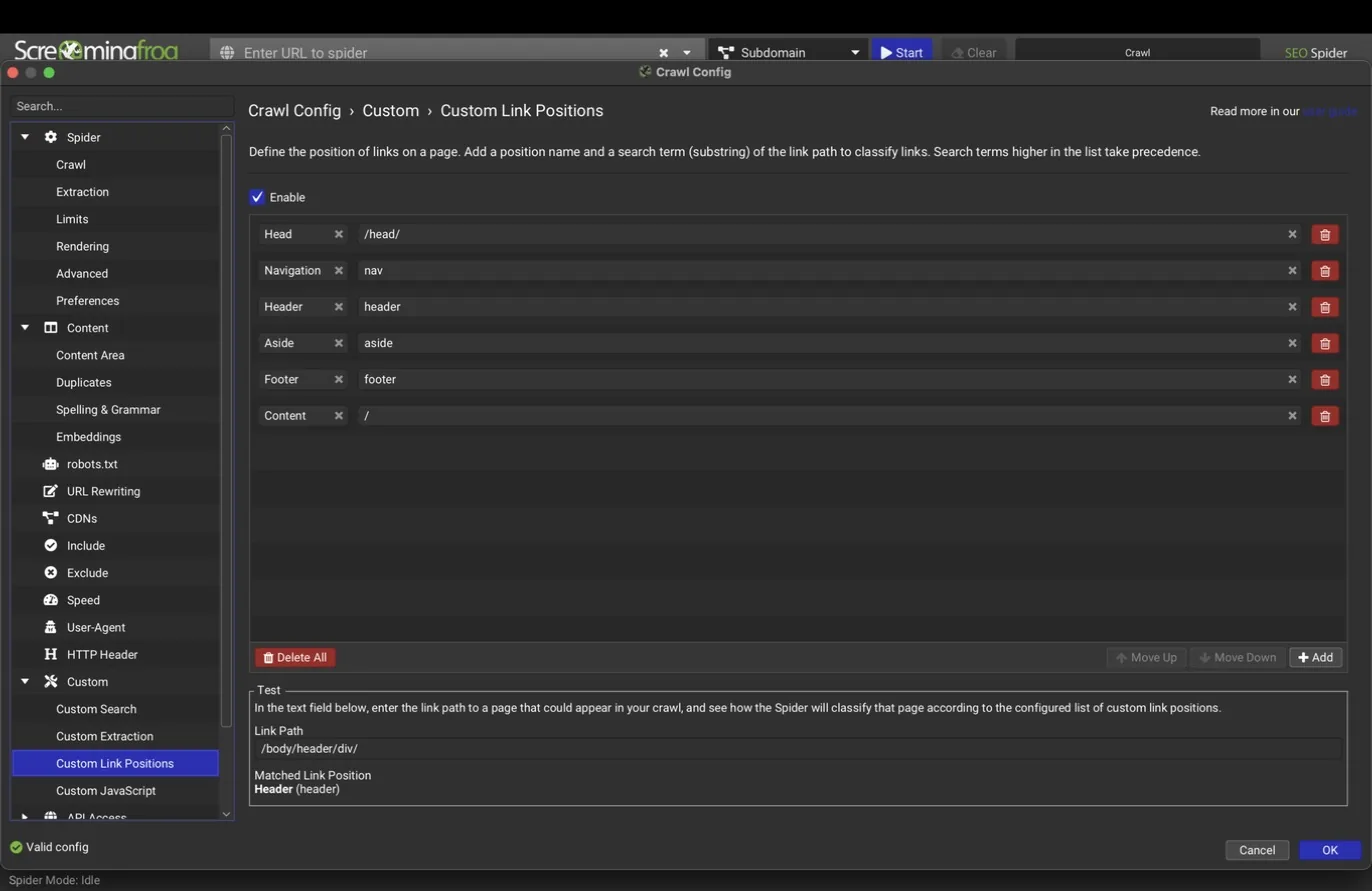The height and width of the screenshot is (891, 1372).
Task: Clear the /head/ search term field
Action: pyautogui.click(x=1292, y=234)
